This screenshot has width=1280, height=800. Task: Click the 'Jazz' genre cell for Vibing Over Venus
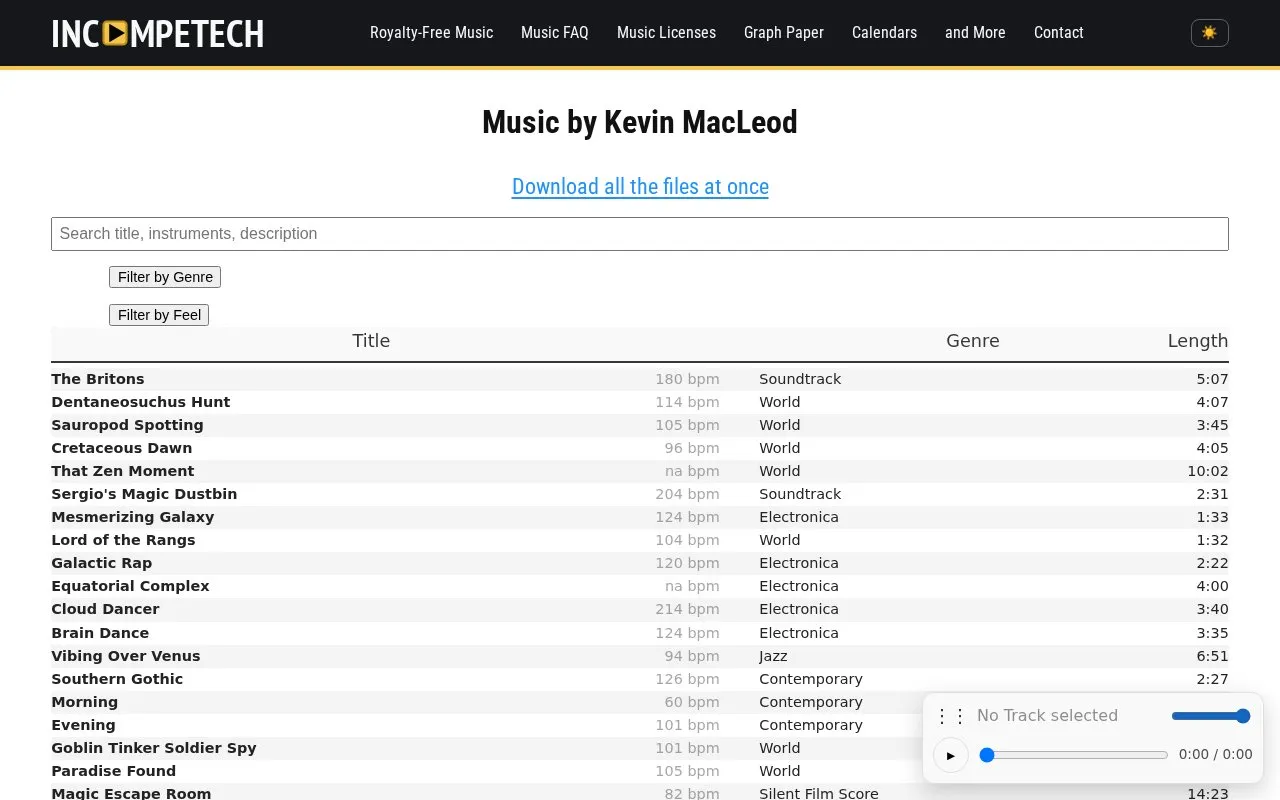tap(773, 656)
